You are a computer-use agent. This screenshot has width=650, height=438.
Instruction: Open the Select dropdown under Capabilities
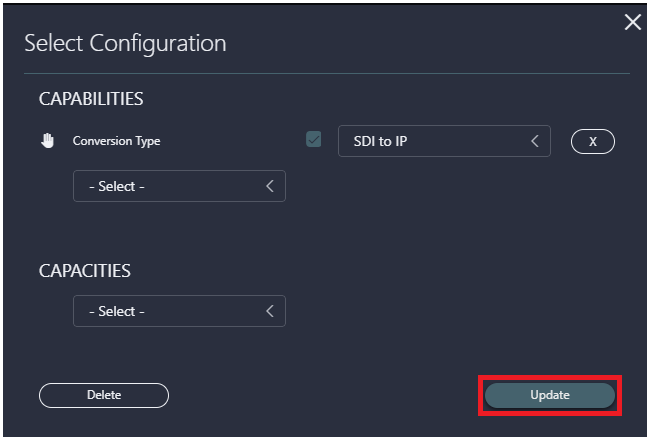point(179,186)
